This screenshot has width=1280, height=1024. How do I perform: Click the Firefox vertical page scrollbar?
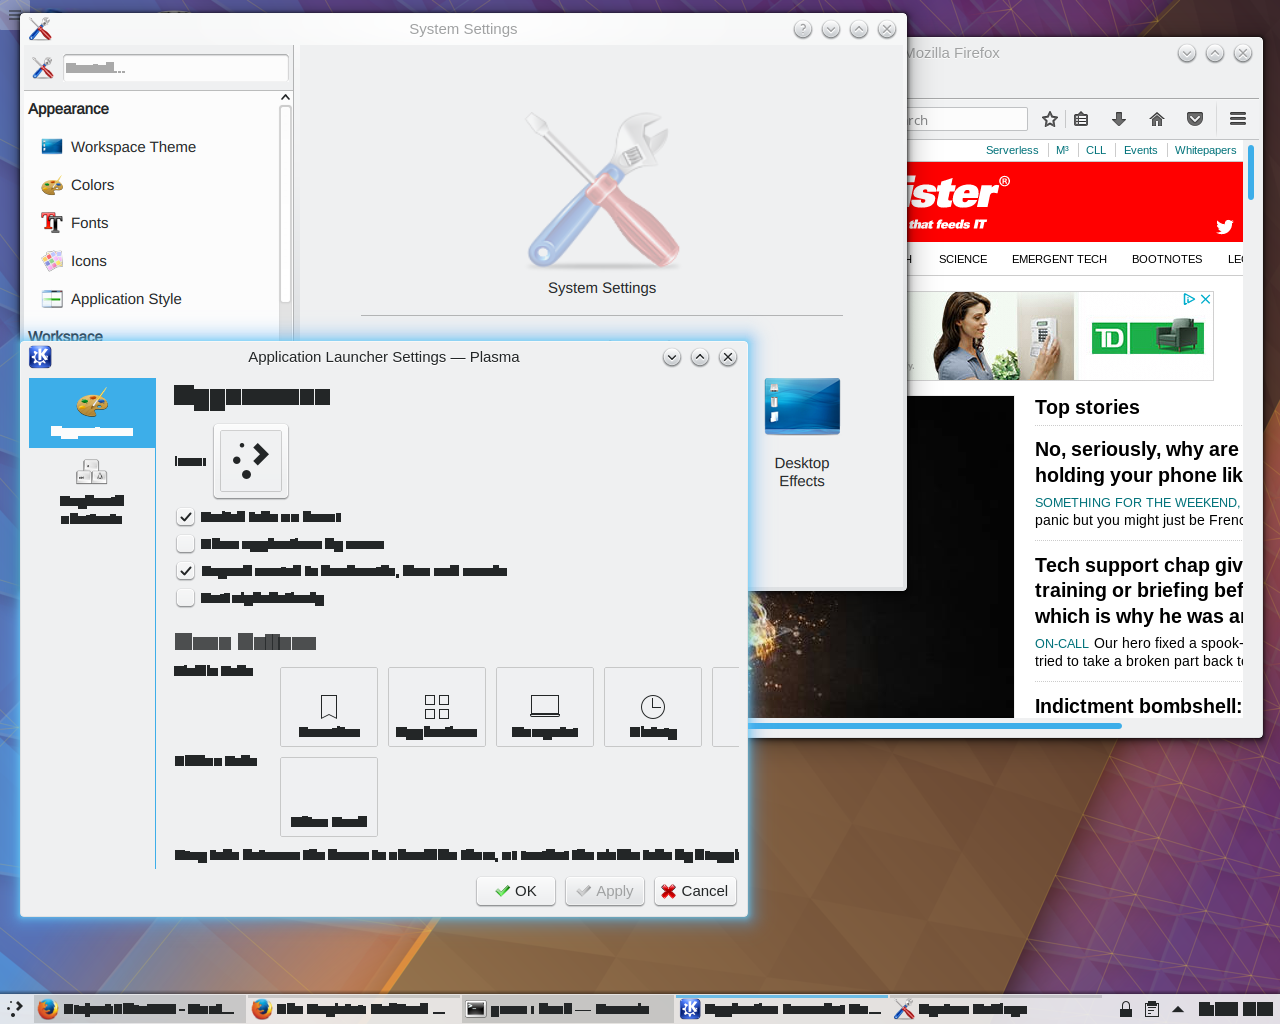(1251, 172)
